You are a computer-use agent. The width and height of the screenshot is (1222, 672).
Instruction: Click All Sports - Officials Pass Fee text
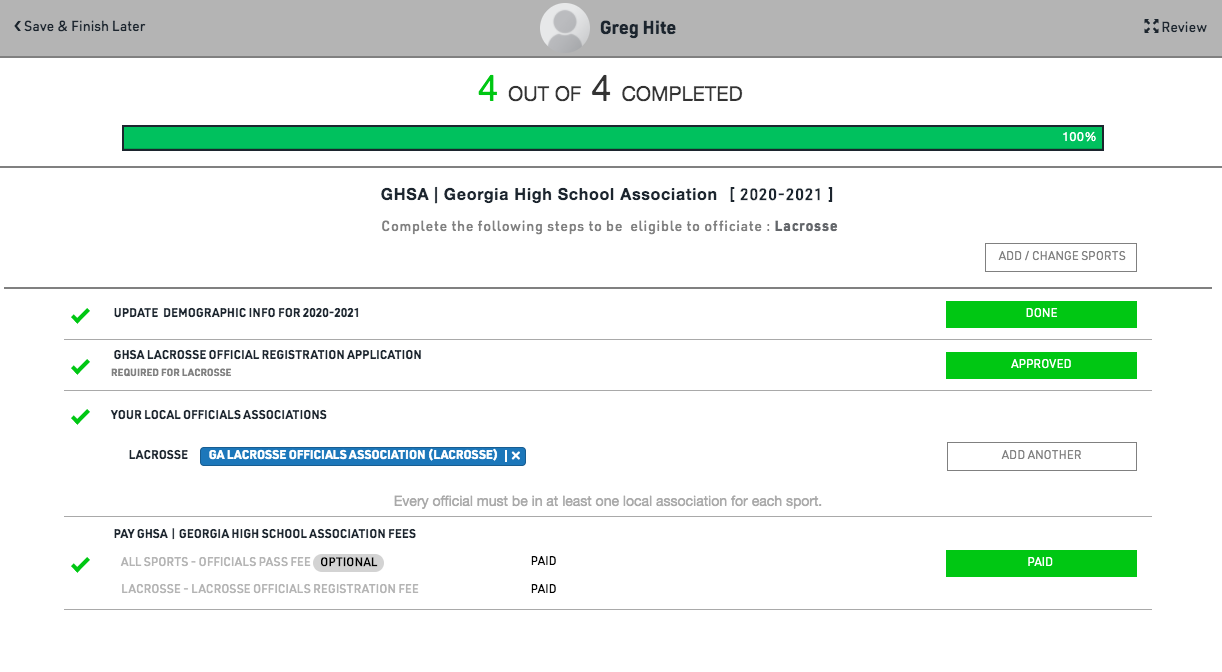216,562
